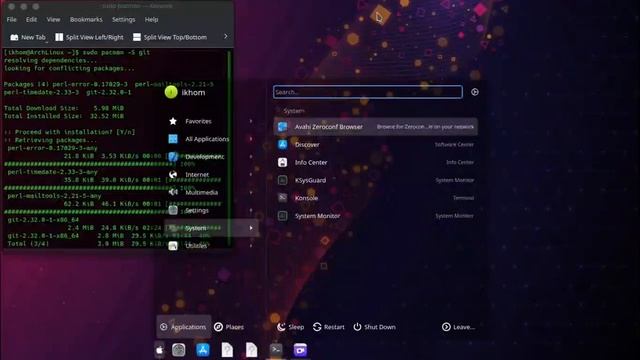Launch the Info Center icon

[282, 162]
